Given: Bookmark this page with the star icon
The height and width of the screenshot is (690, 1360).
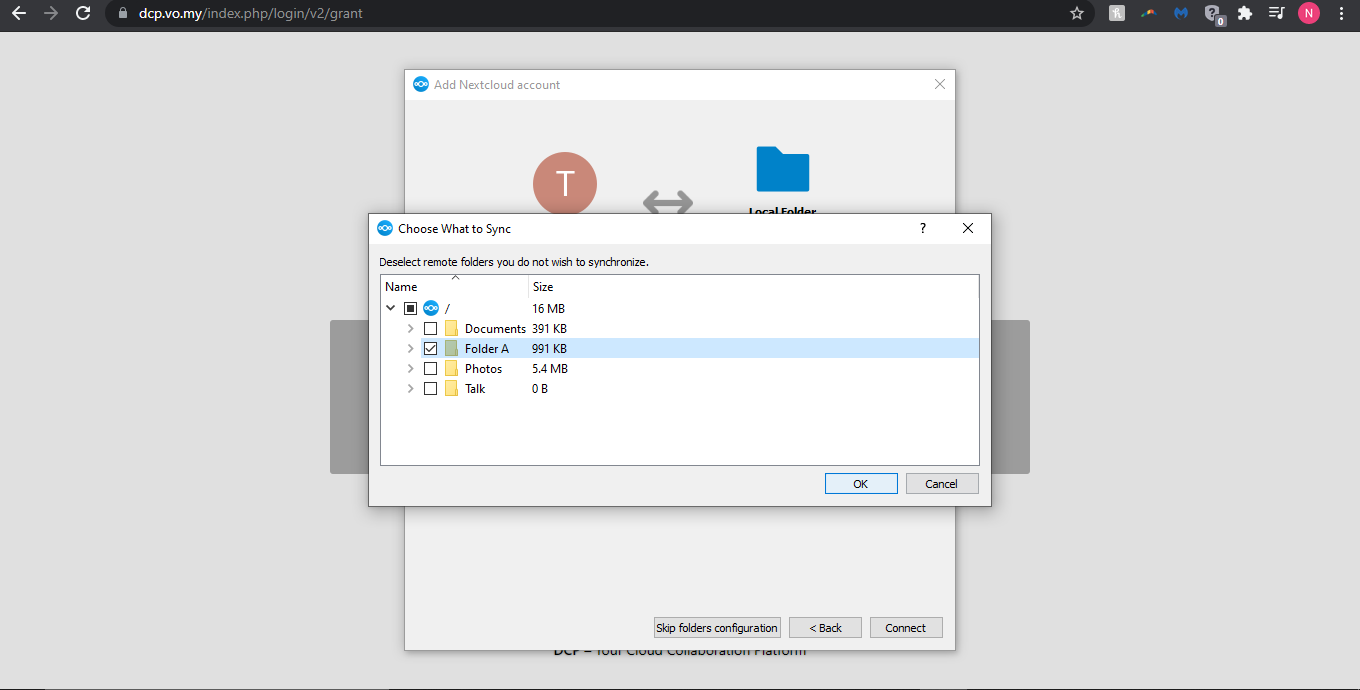Looking at the screenshot, I should tap(1077, 14).
